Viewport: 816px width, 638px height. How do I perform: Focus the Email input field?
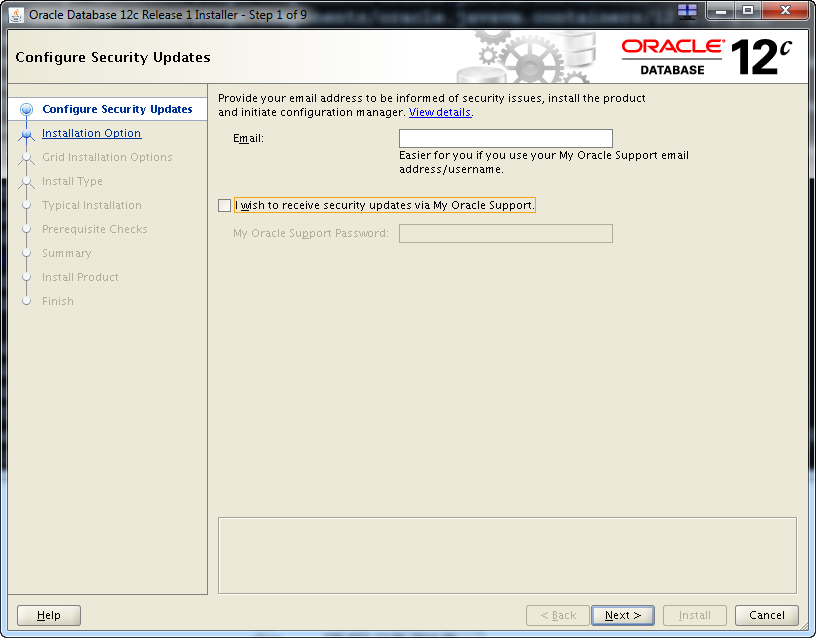pyautogui.click(x=506, y=138)
